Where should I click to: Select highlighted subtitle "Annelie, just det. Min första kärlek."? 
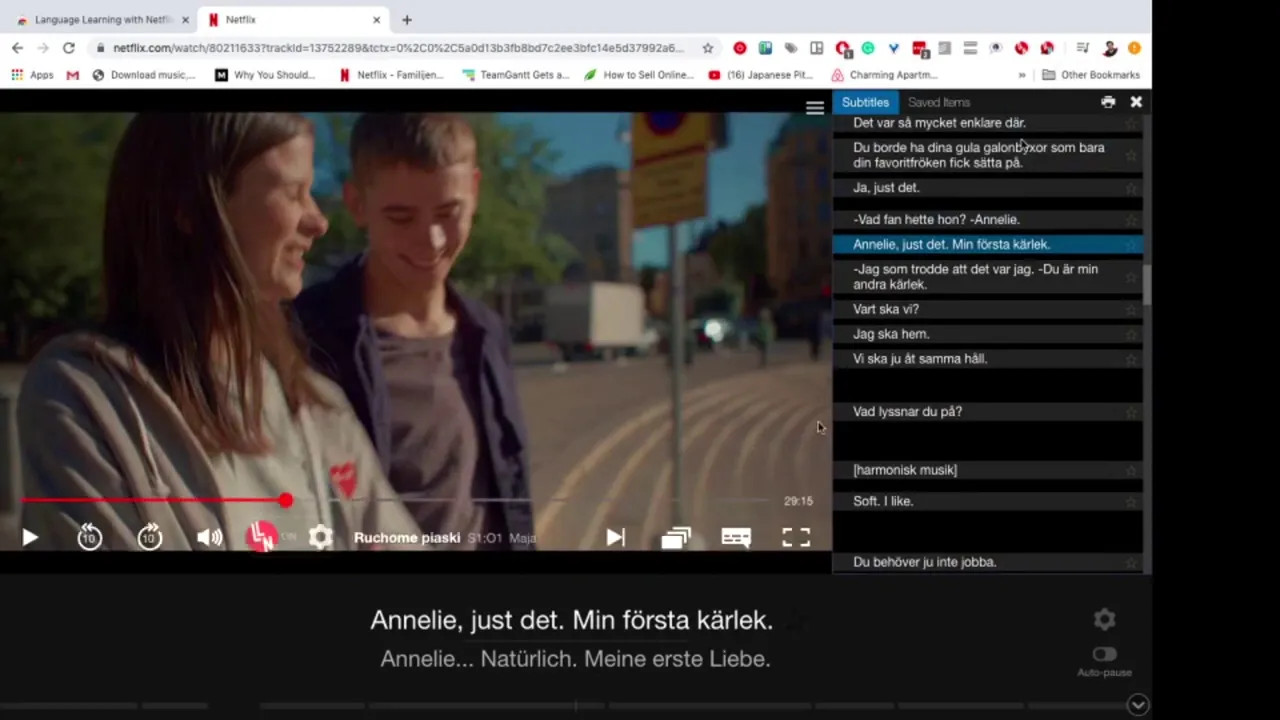pos(988,244)
